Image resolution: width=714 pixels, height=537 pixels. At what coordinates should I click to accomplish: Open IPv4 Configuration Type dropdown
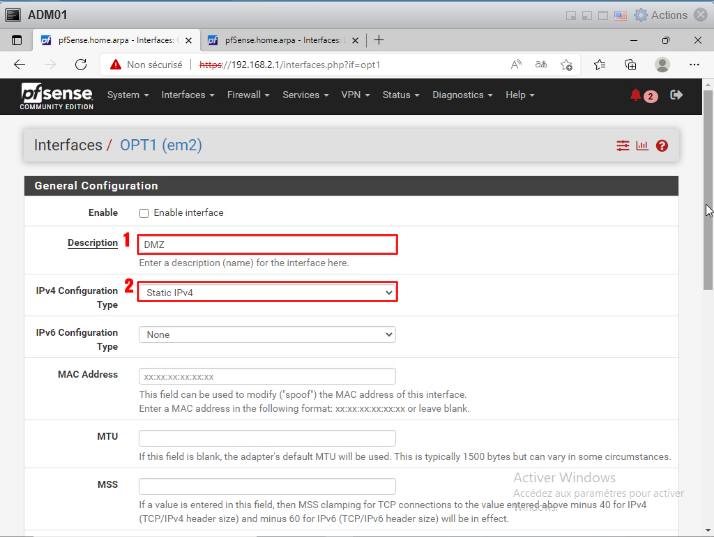point(267,292)
